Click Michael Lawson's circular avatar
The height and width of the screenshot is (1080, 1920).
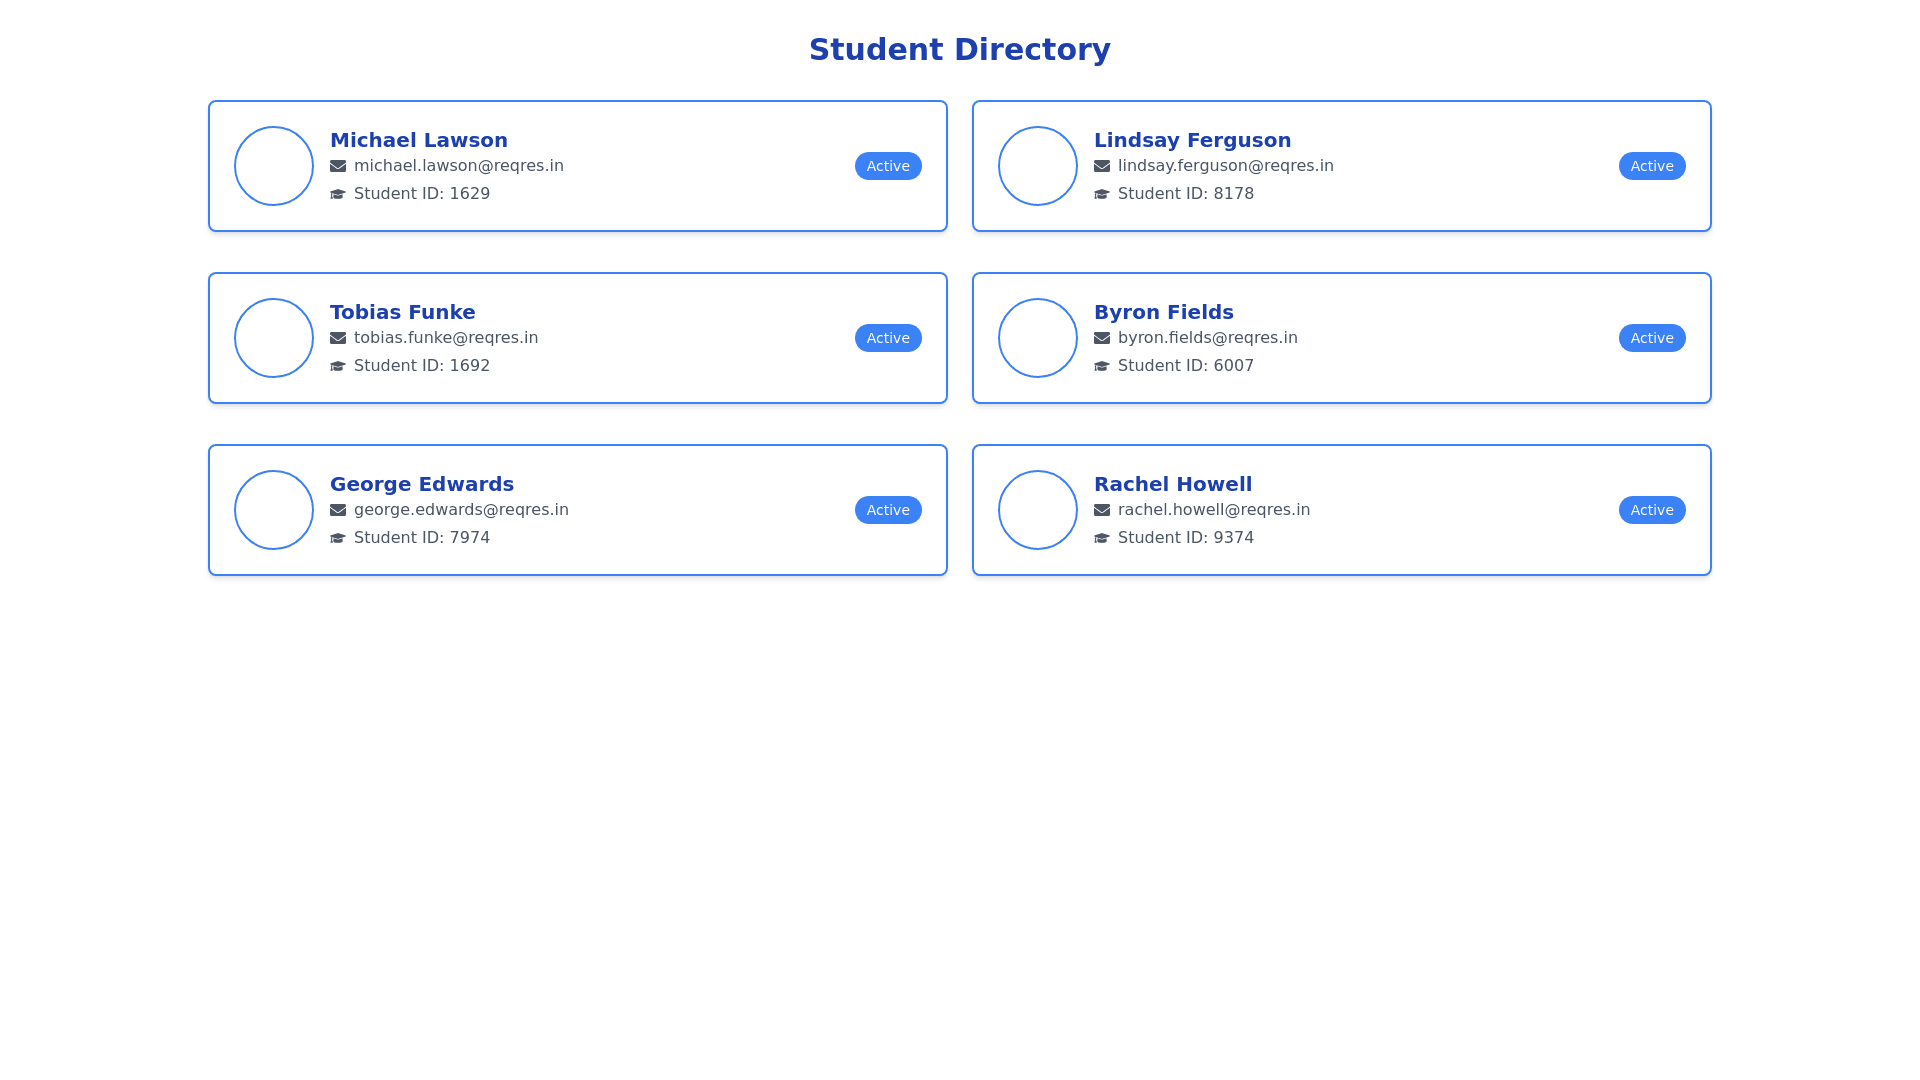[274, 166]
